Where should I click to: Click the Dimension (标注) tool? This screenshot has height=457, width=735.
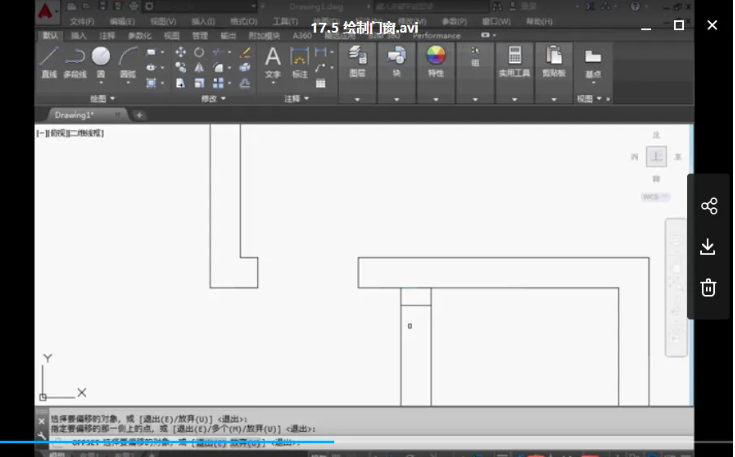coord(300,62)
